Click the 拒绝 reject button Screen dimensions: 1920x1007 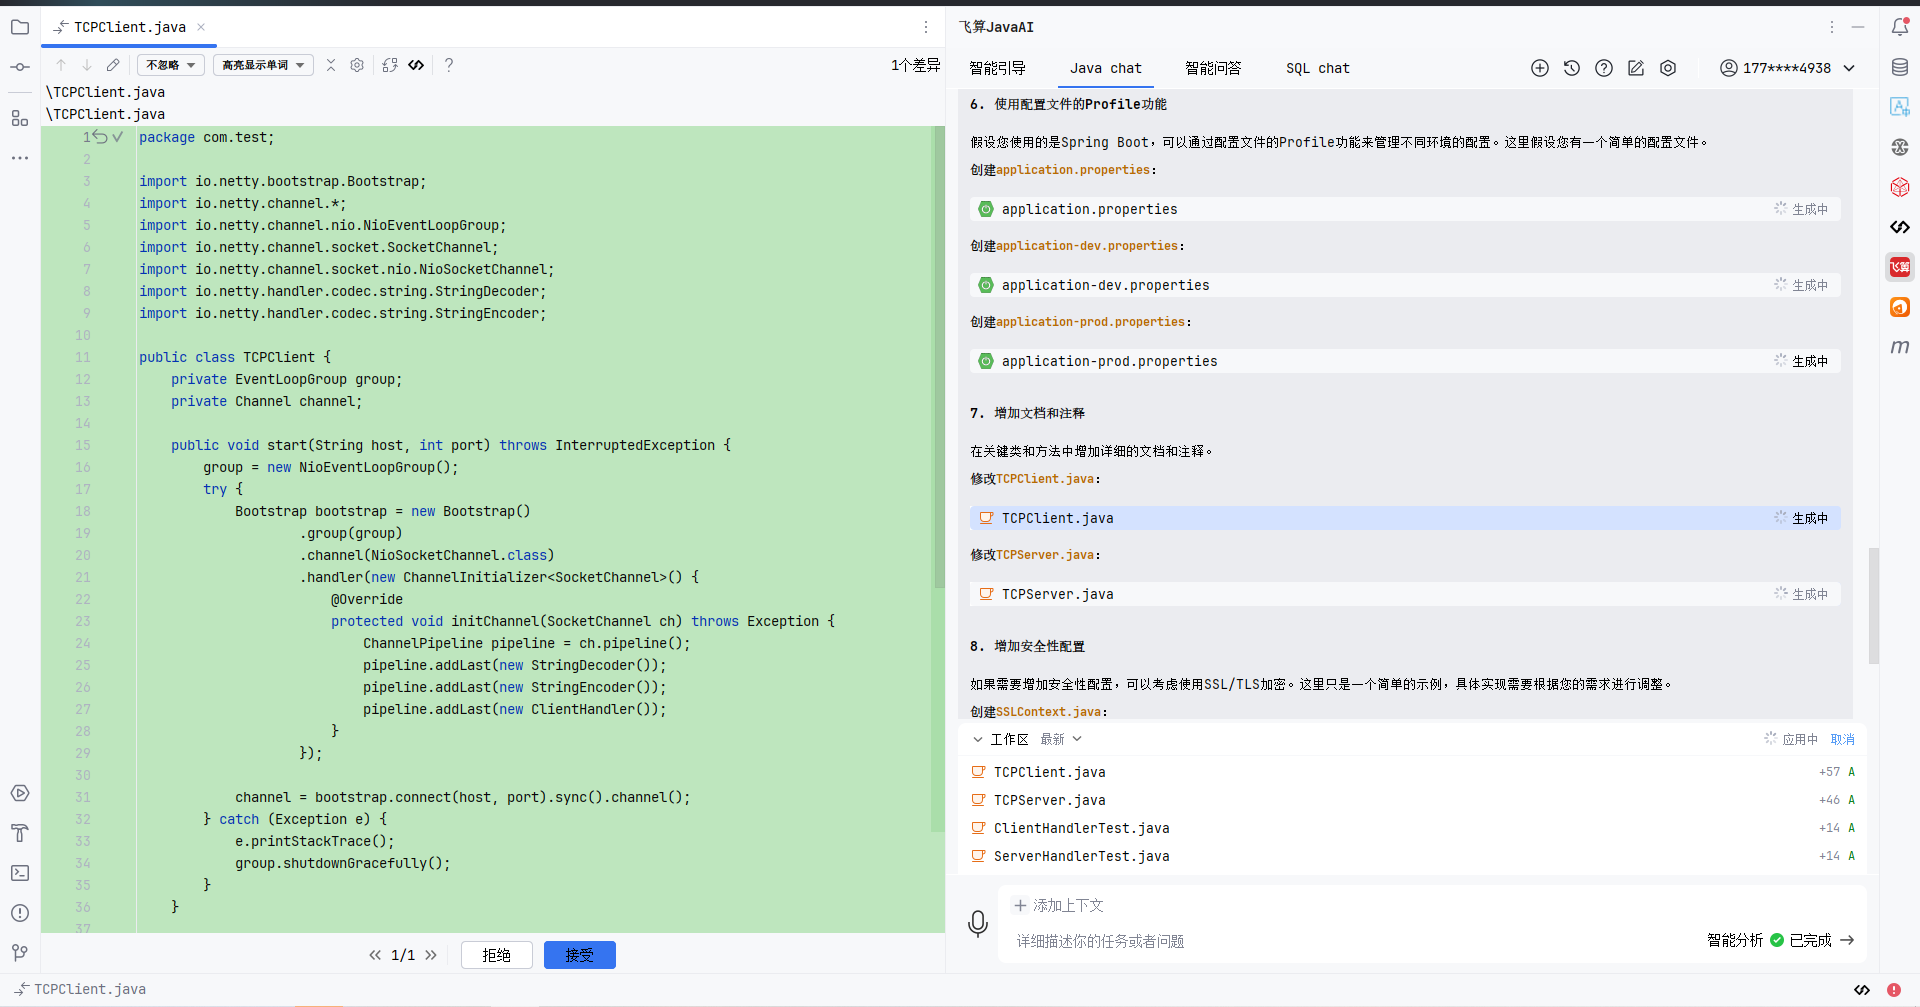(497, 955)
